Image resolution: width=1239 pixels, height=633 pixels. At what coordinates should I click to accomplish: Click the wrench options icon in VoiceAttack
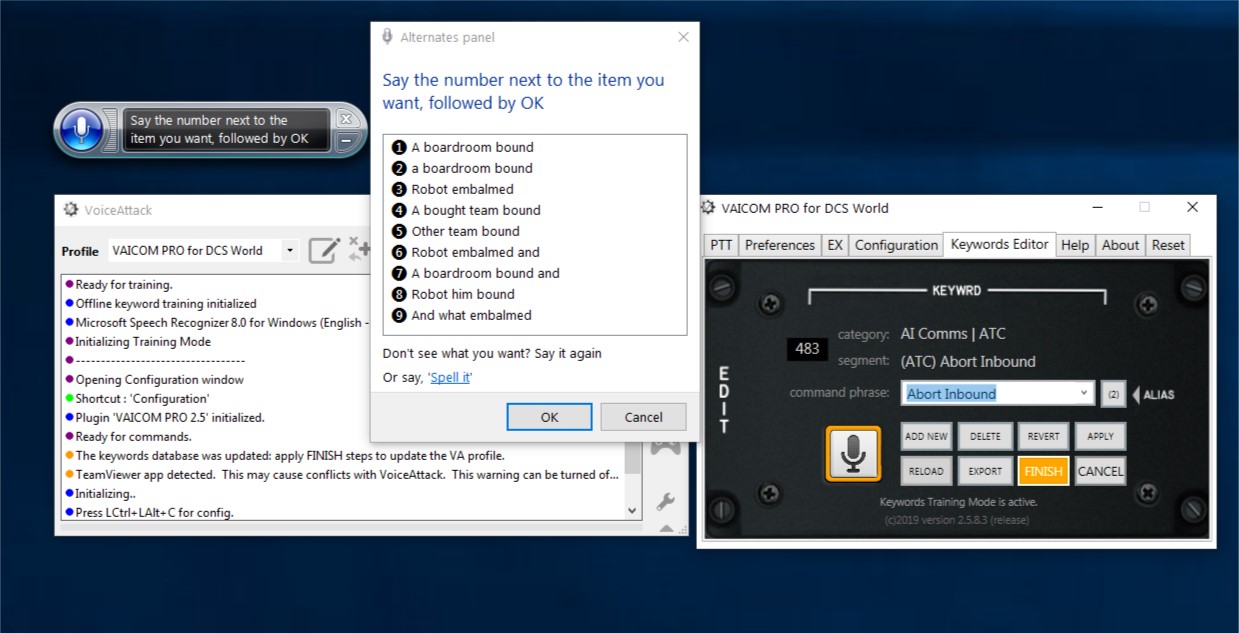pos(664,502)
